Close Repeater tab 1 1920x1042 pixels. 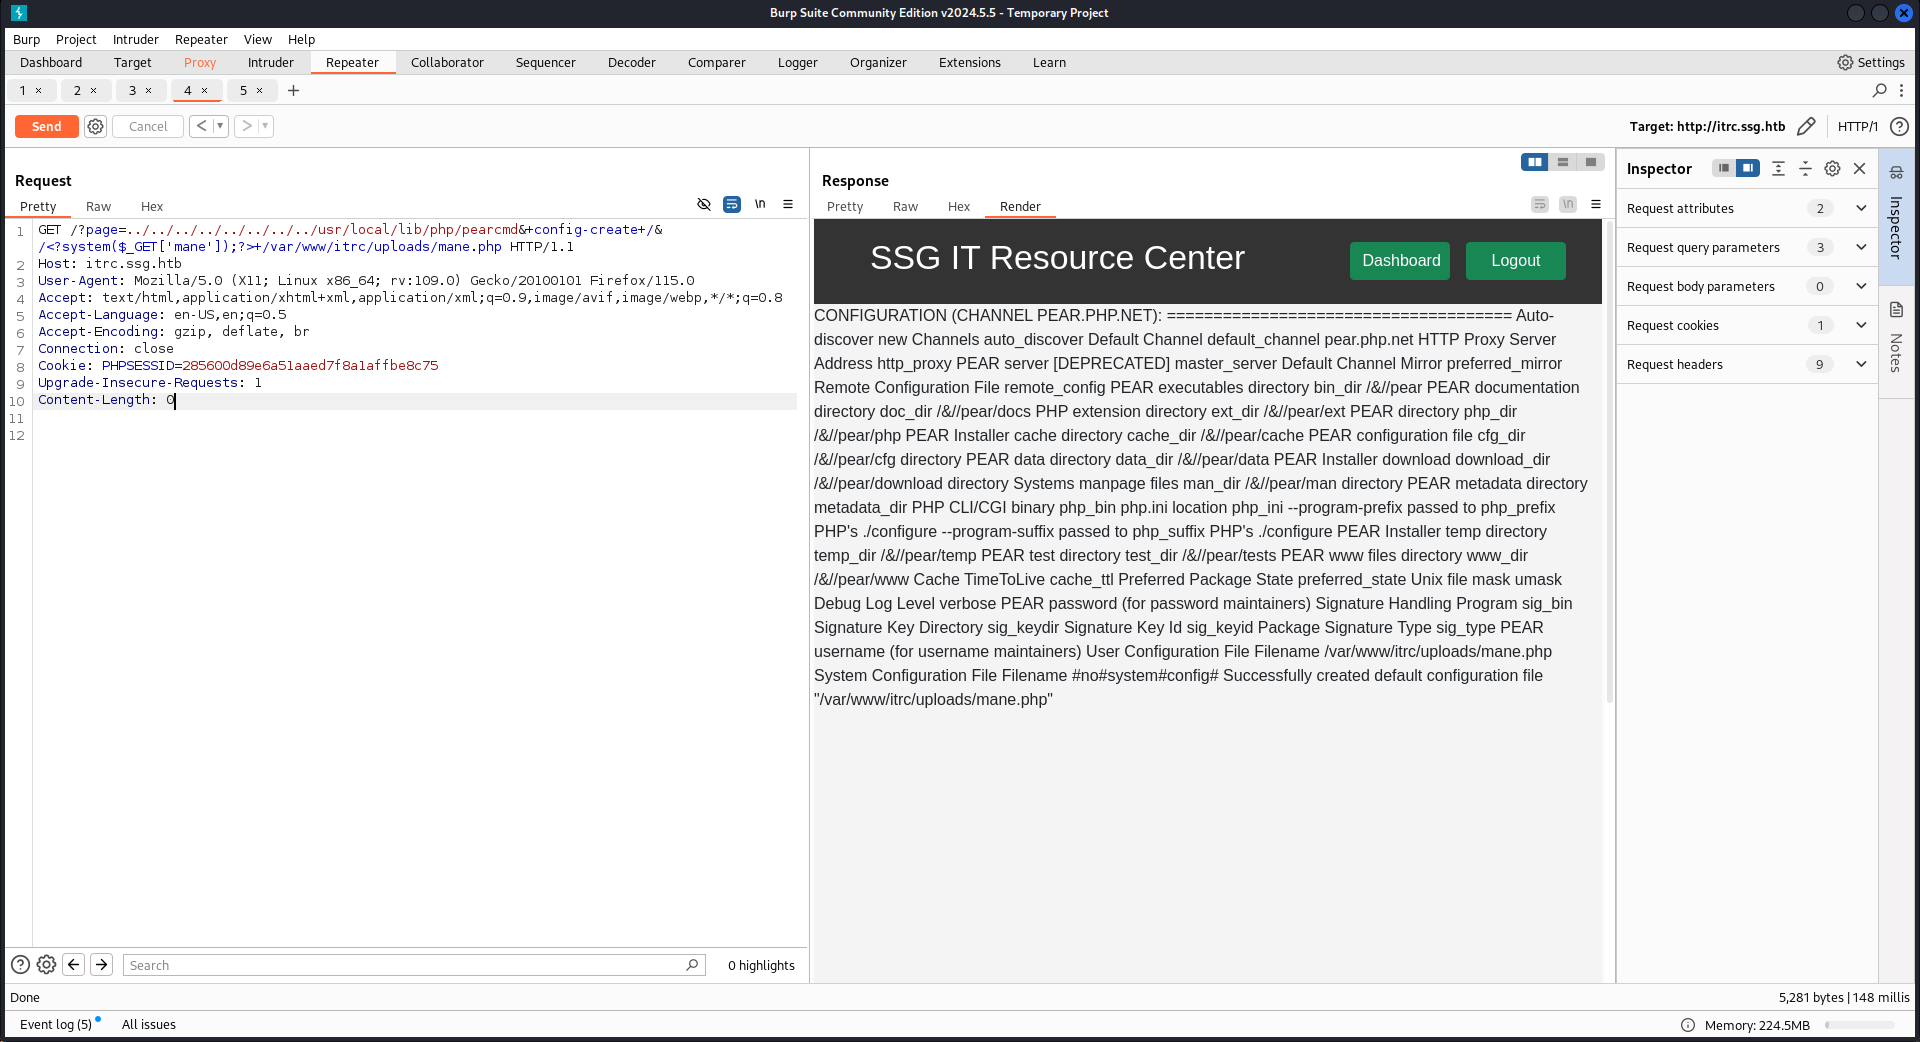point(39,90)
